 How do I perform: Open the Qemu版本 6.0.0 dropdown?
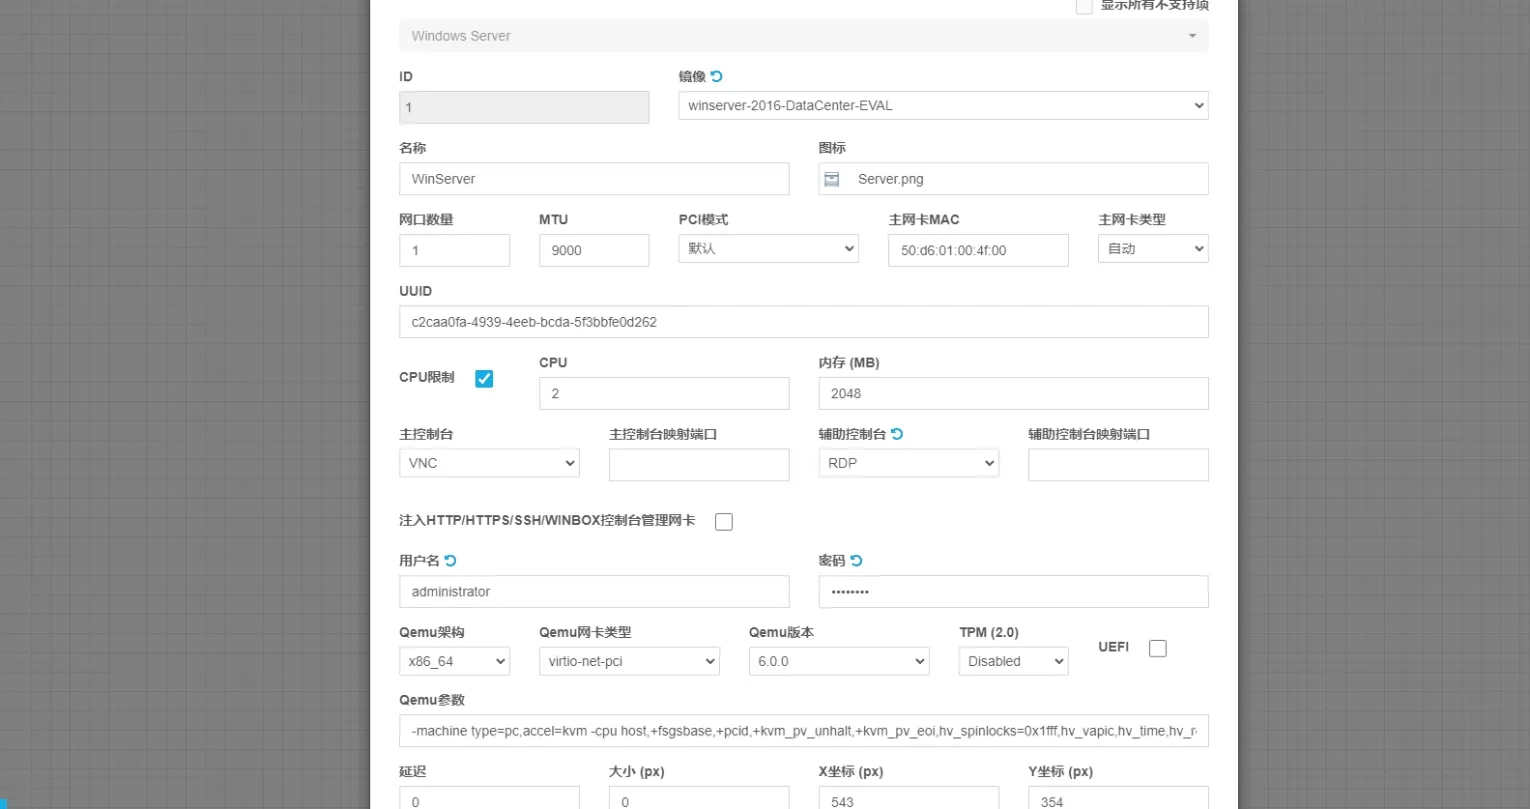tap(838, 661)
